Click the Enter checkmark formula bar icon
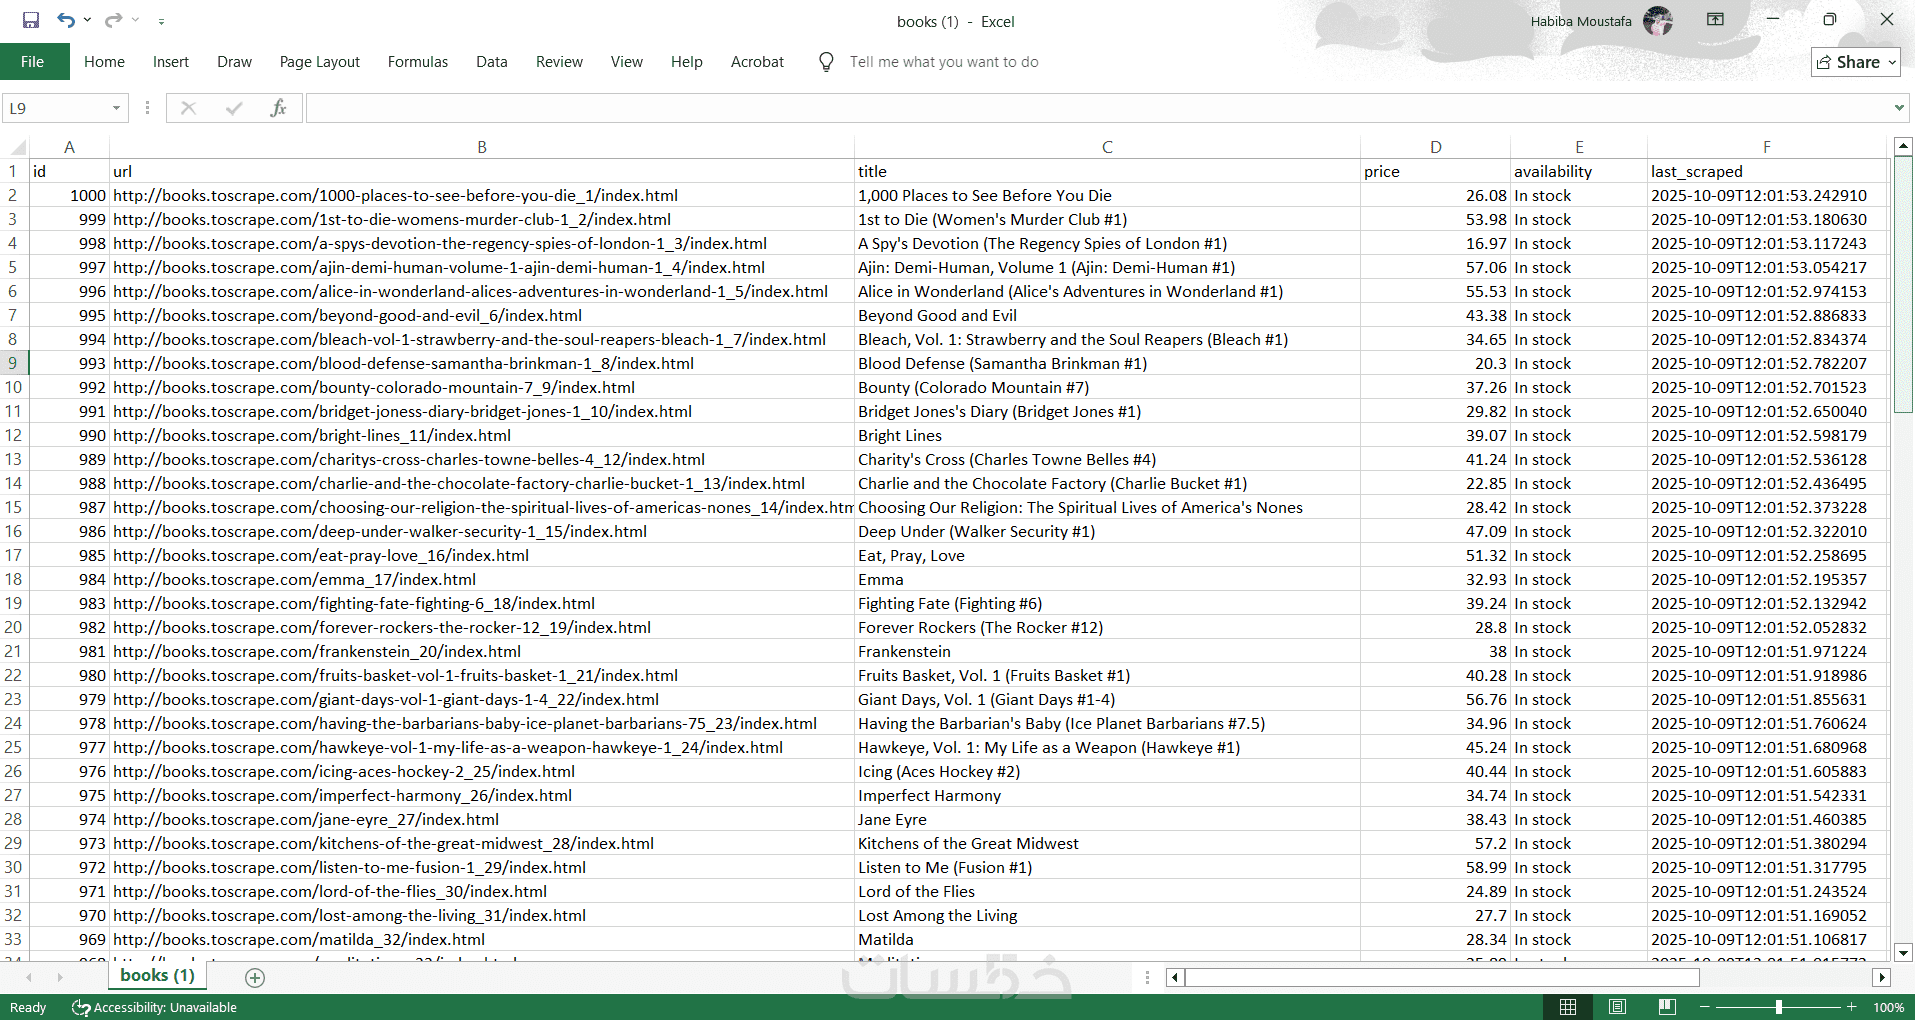Image resolution: width=1915 pixels, height=1020 pixels. [234, 108]
